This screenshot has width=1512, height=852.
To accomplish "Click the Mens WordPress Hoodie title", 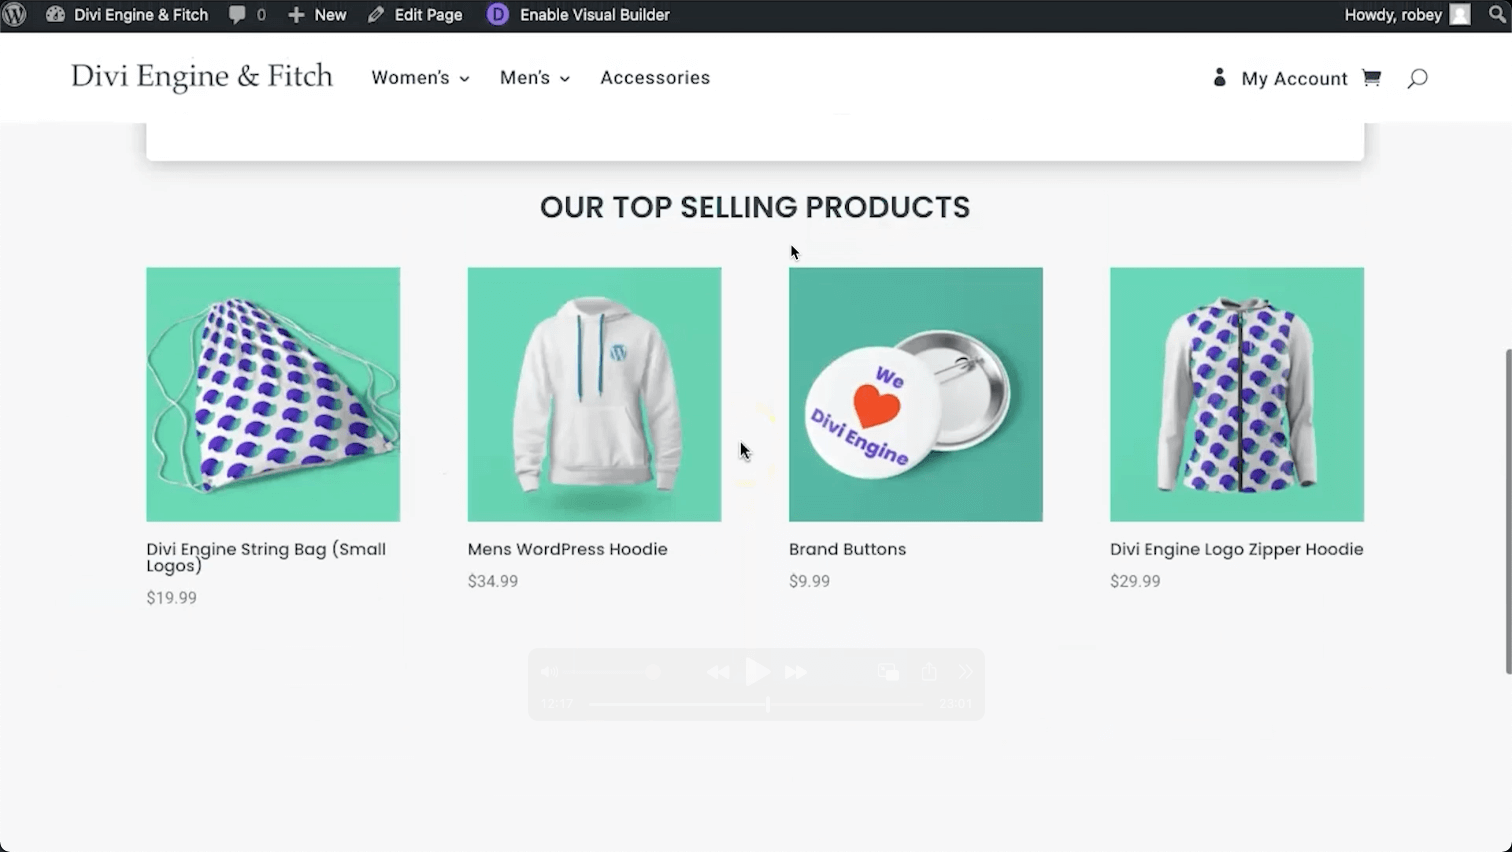I will 567,549.
